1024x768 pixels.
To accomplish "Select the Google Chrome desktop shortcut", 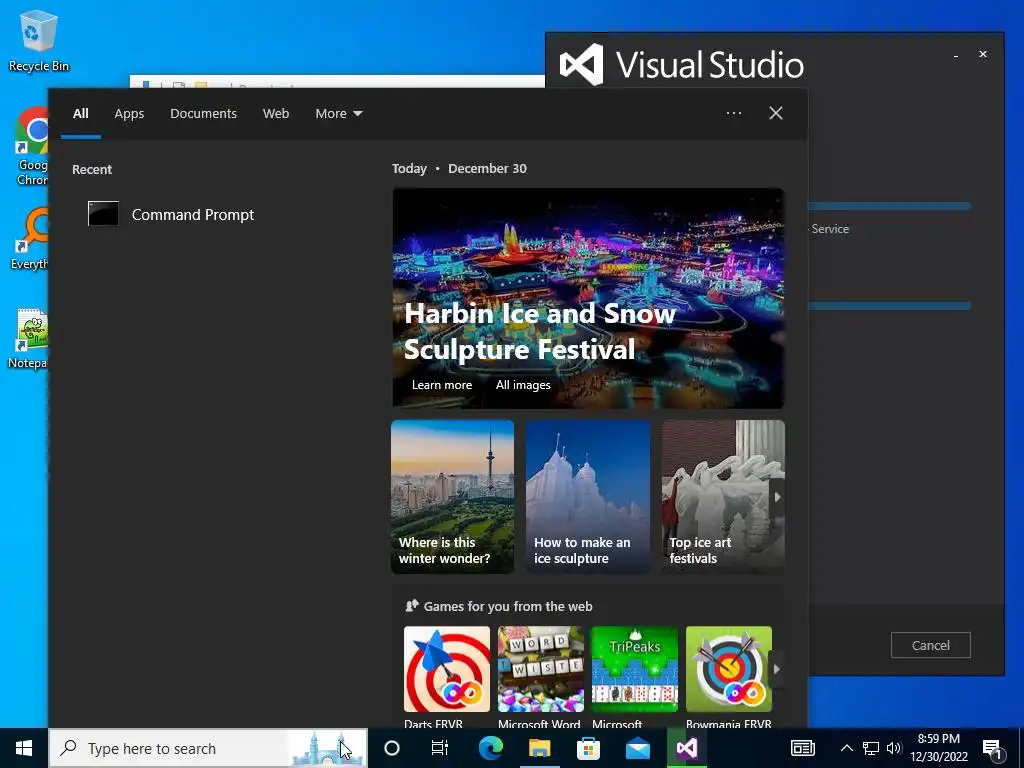I will pyautogui.click(x=31, y=147).
